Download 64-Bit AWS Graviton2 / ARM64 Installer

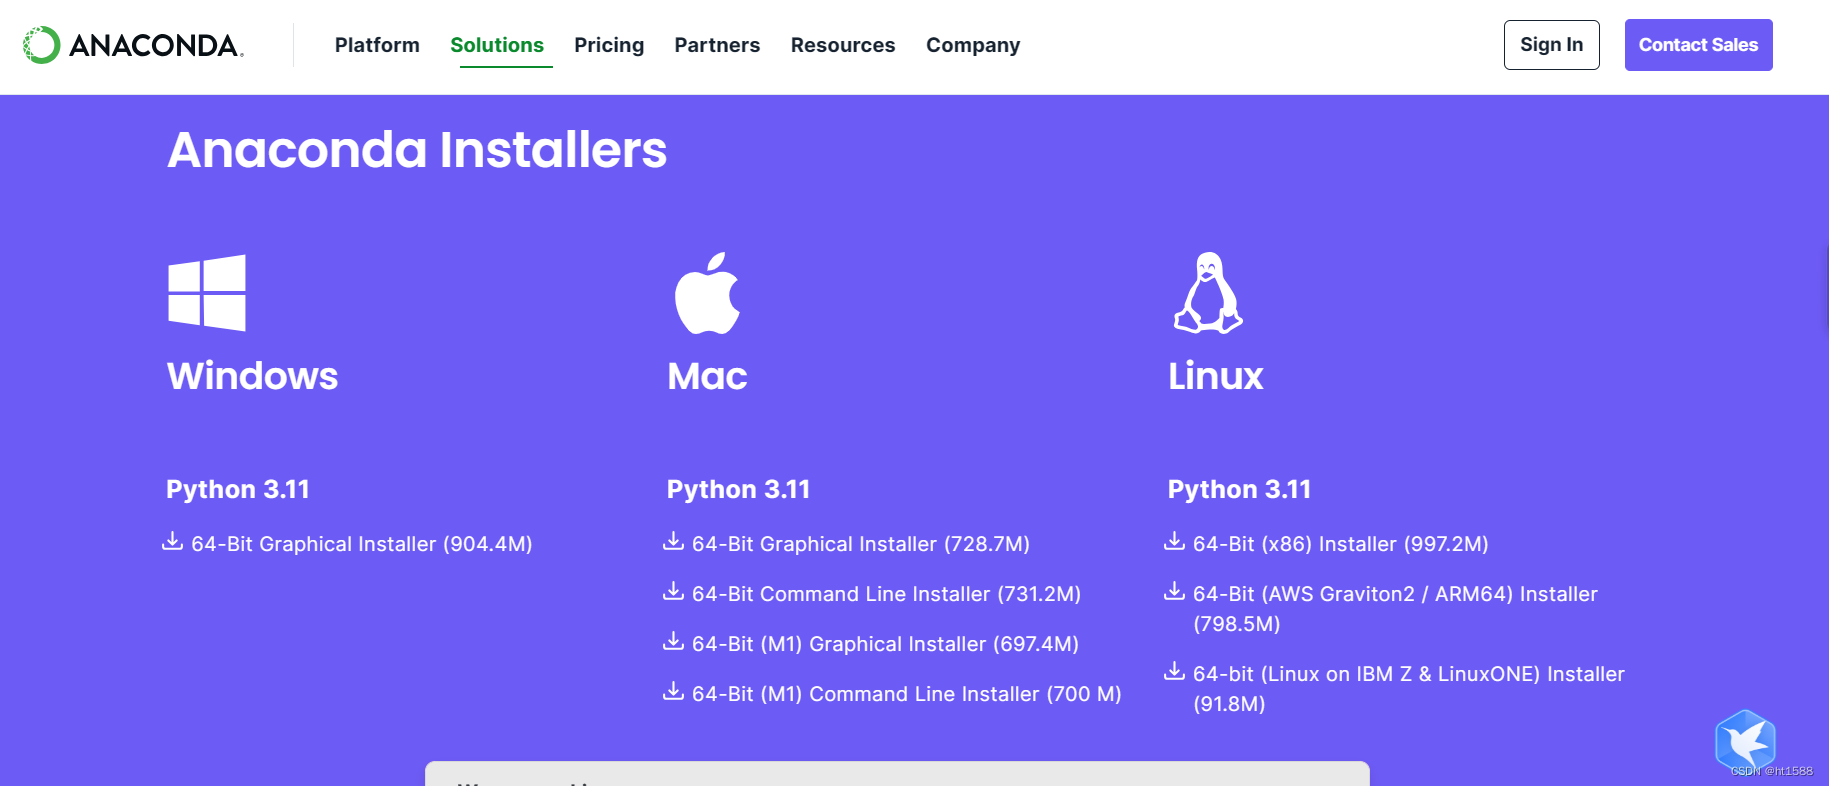1395,609
